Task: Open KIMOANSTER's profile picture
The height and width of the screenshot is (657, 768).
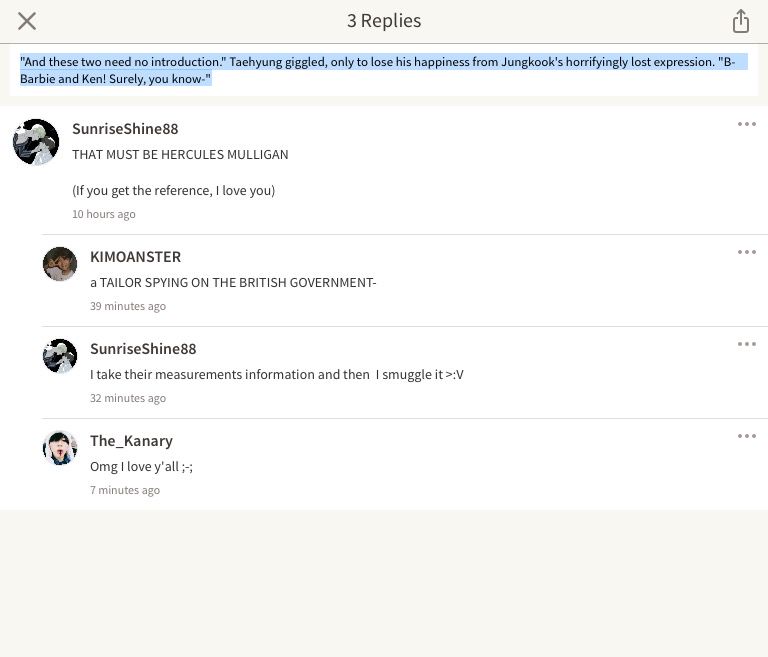Action: (x=60, y=264)
